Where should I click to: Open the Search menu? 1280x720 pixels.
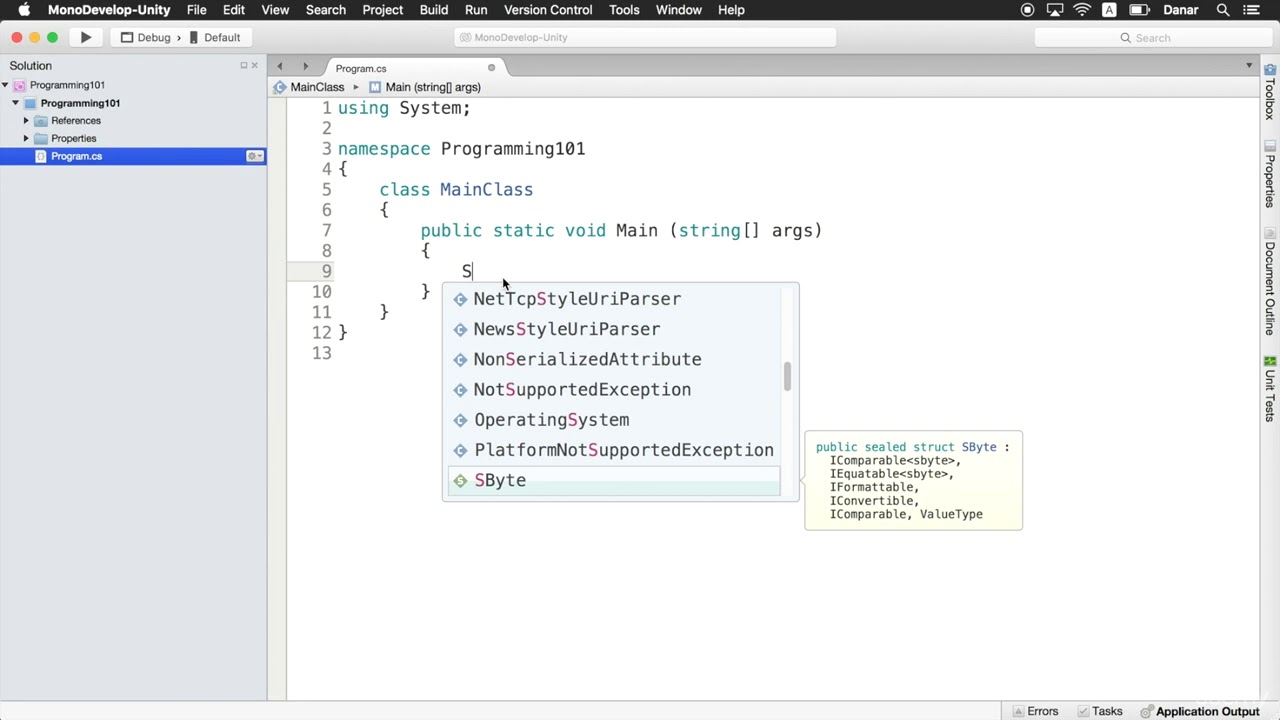(326, 10)
